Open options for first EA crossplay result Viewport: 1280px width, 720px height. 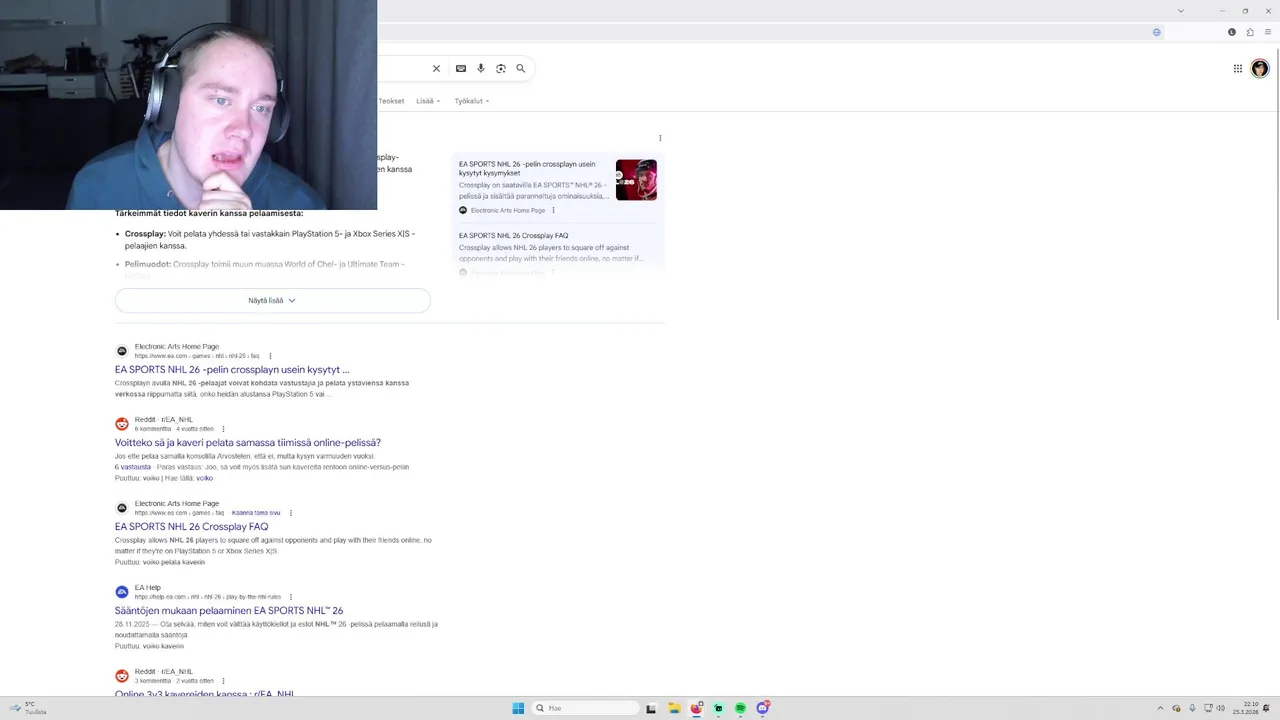(x=270, y=356)
